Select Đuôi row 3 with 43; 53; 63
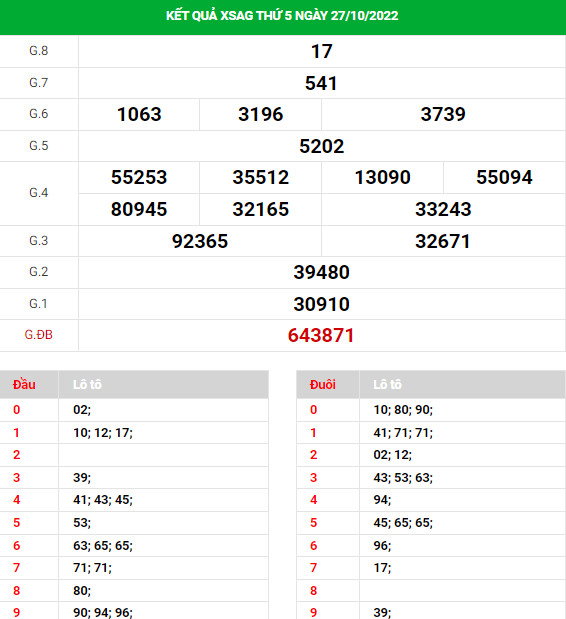The width and height of the screenshot is (566, 619). tap(431, 478)
